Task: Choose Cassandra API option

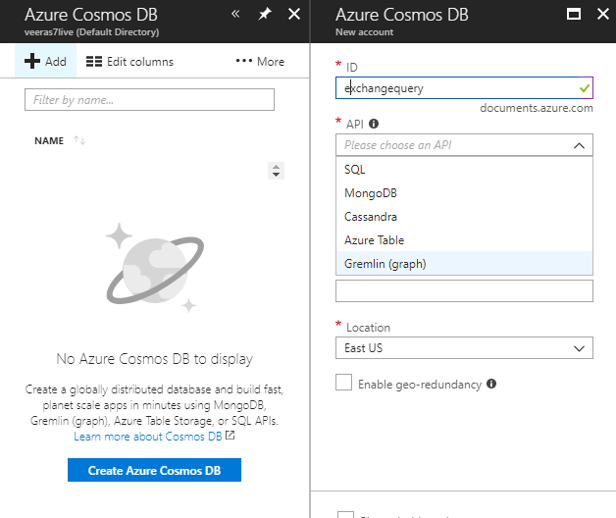Action: point(464,217)
